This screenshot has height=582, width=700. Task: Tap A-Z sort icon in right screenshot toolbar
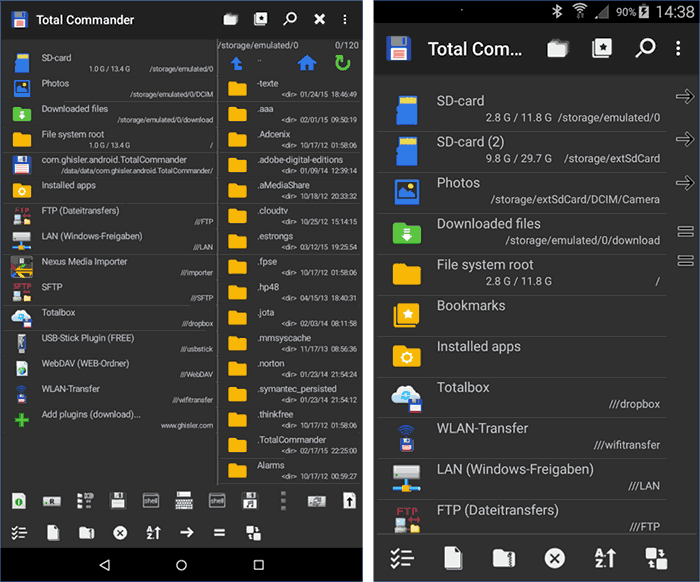[605, 558]
